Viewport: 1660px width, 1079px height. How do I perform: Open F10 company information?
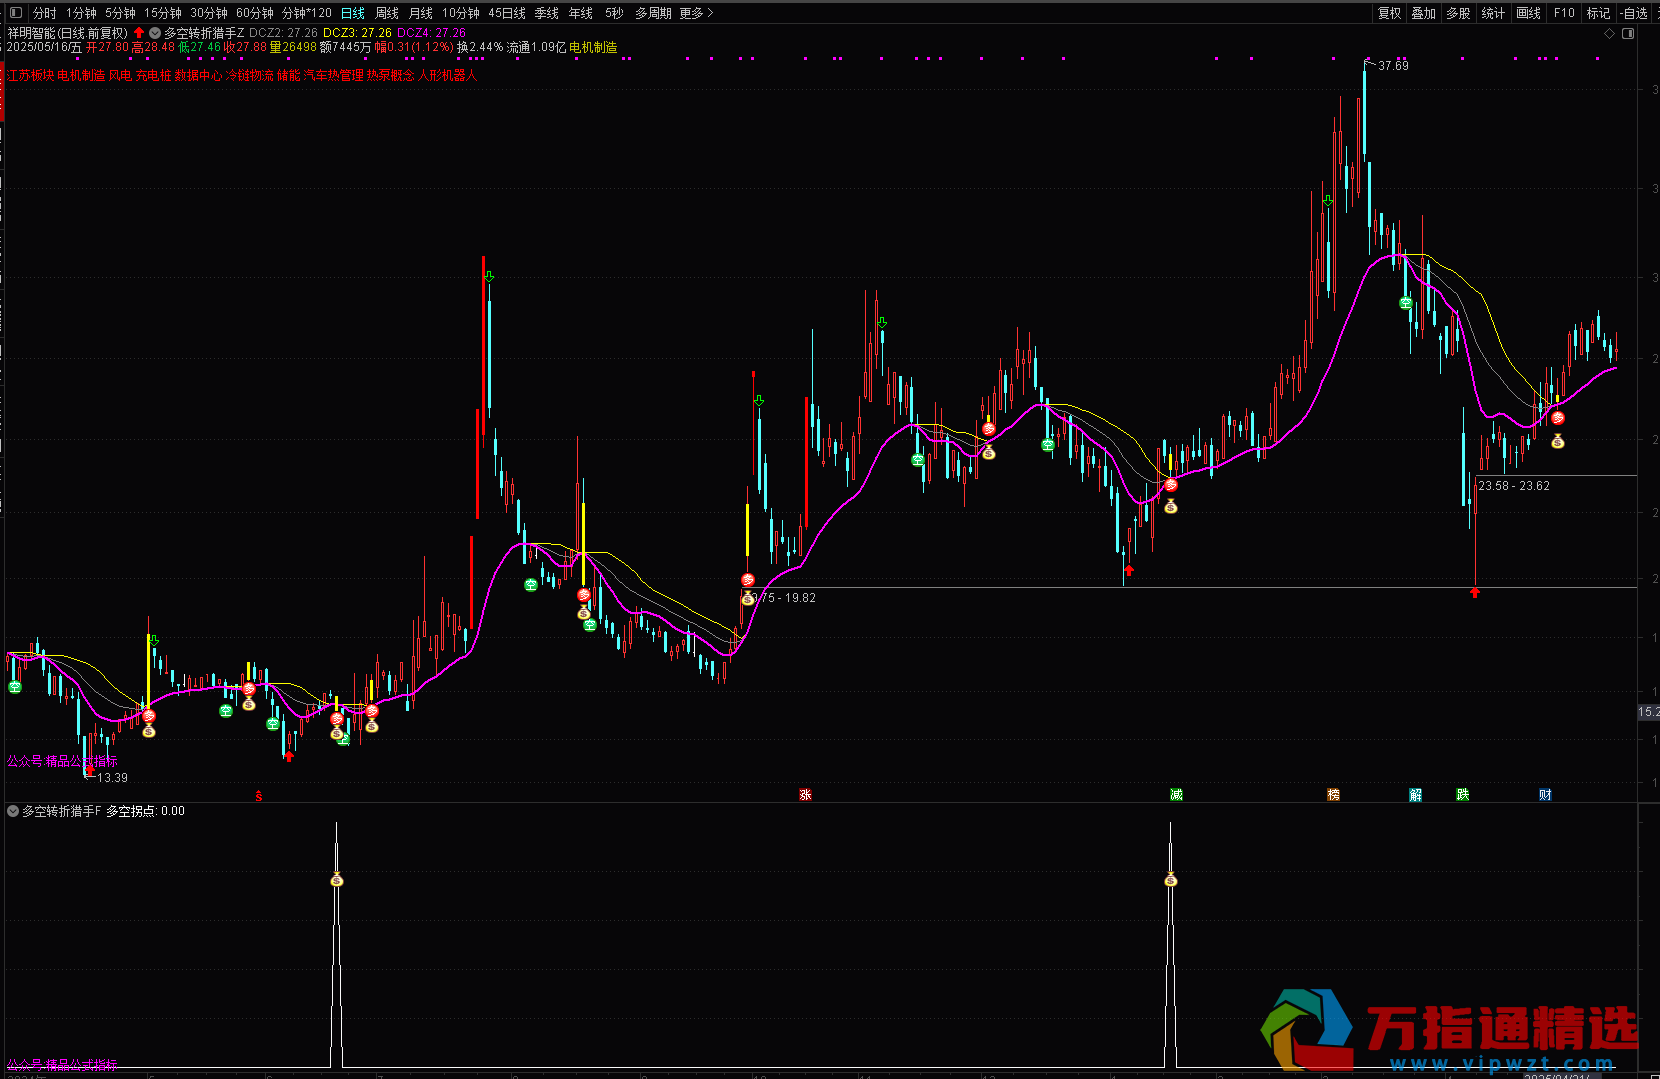pyautogui.click(x=1564, y=13)
